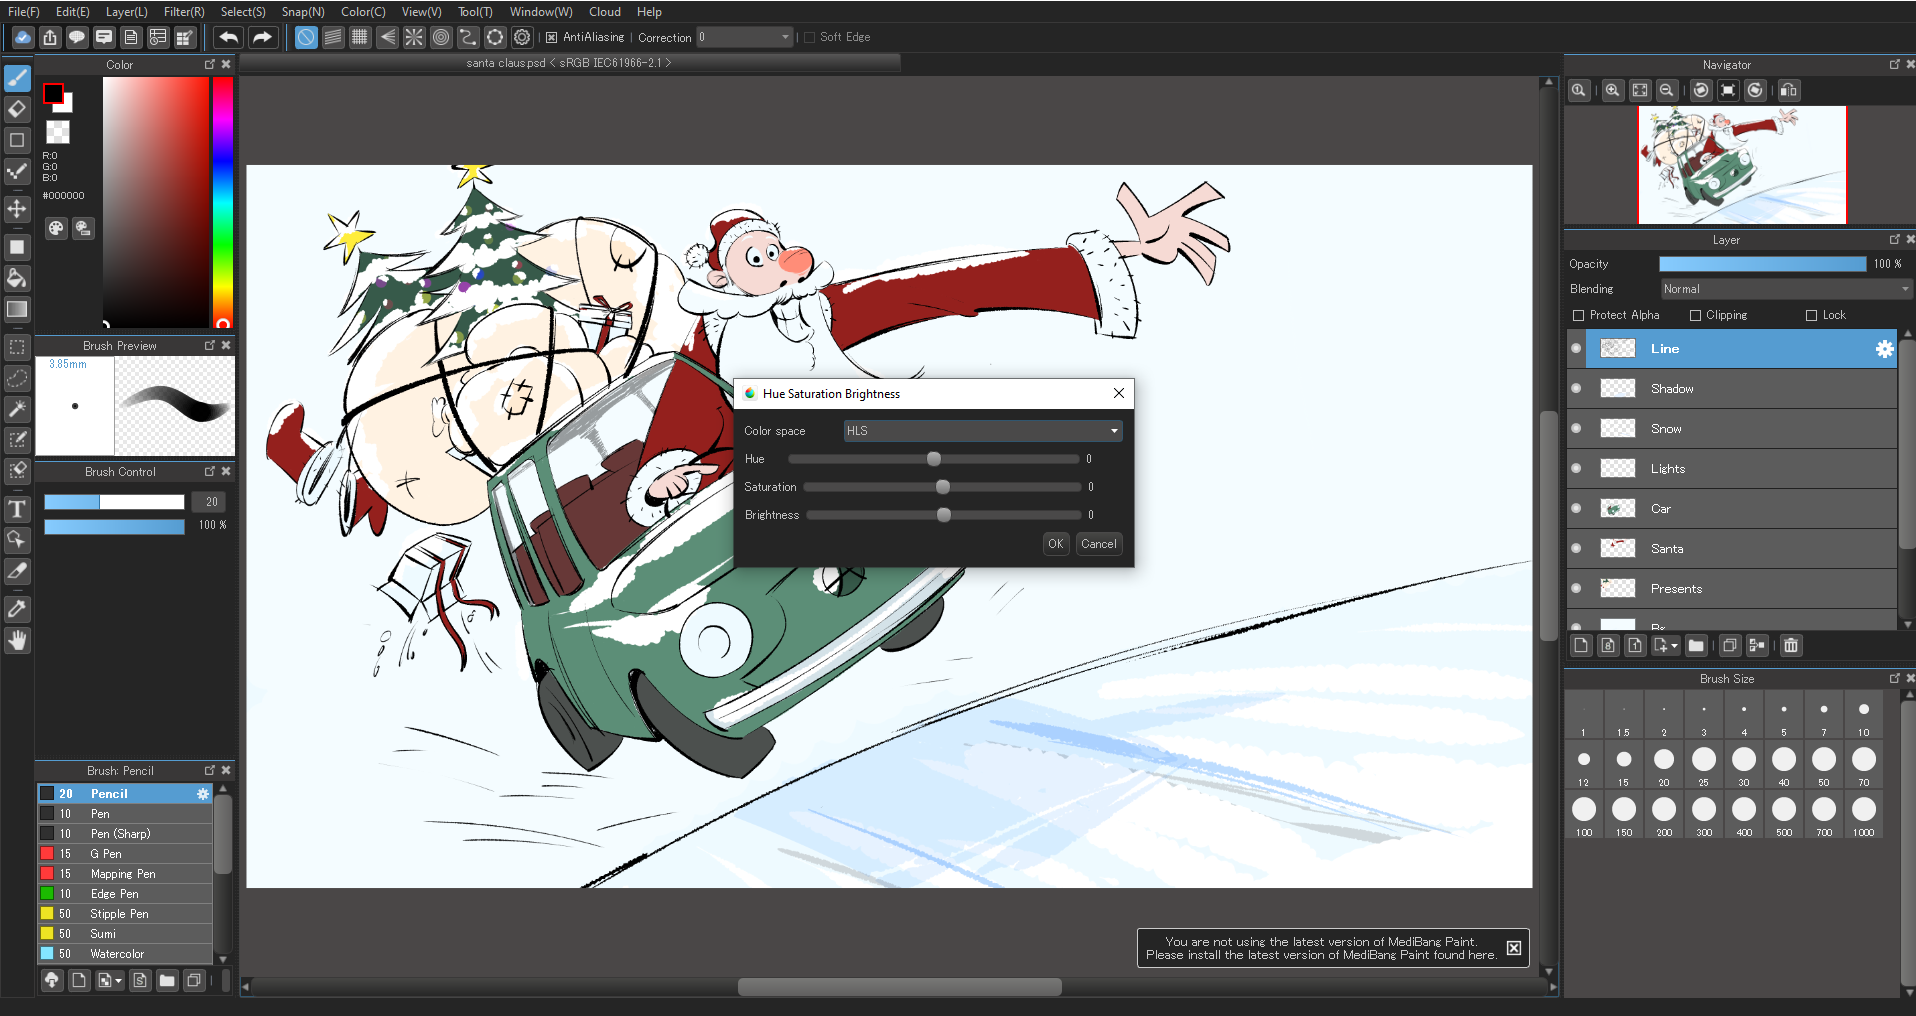Select the Presents layer
The height and width of the screenshot is (1016, 1916).
1732,589
